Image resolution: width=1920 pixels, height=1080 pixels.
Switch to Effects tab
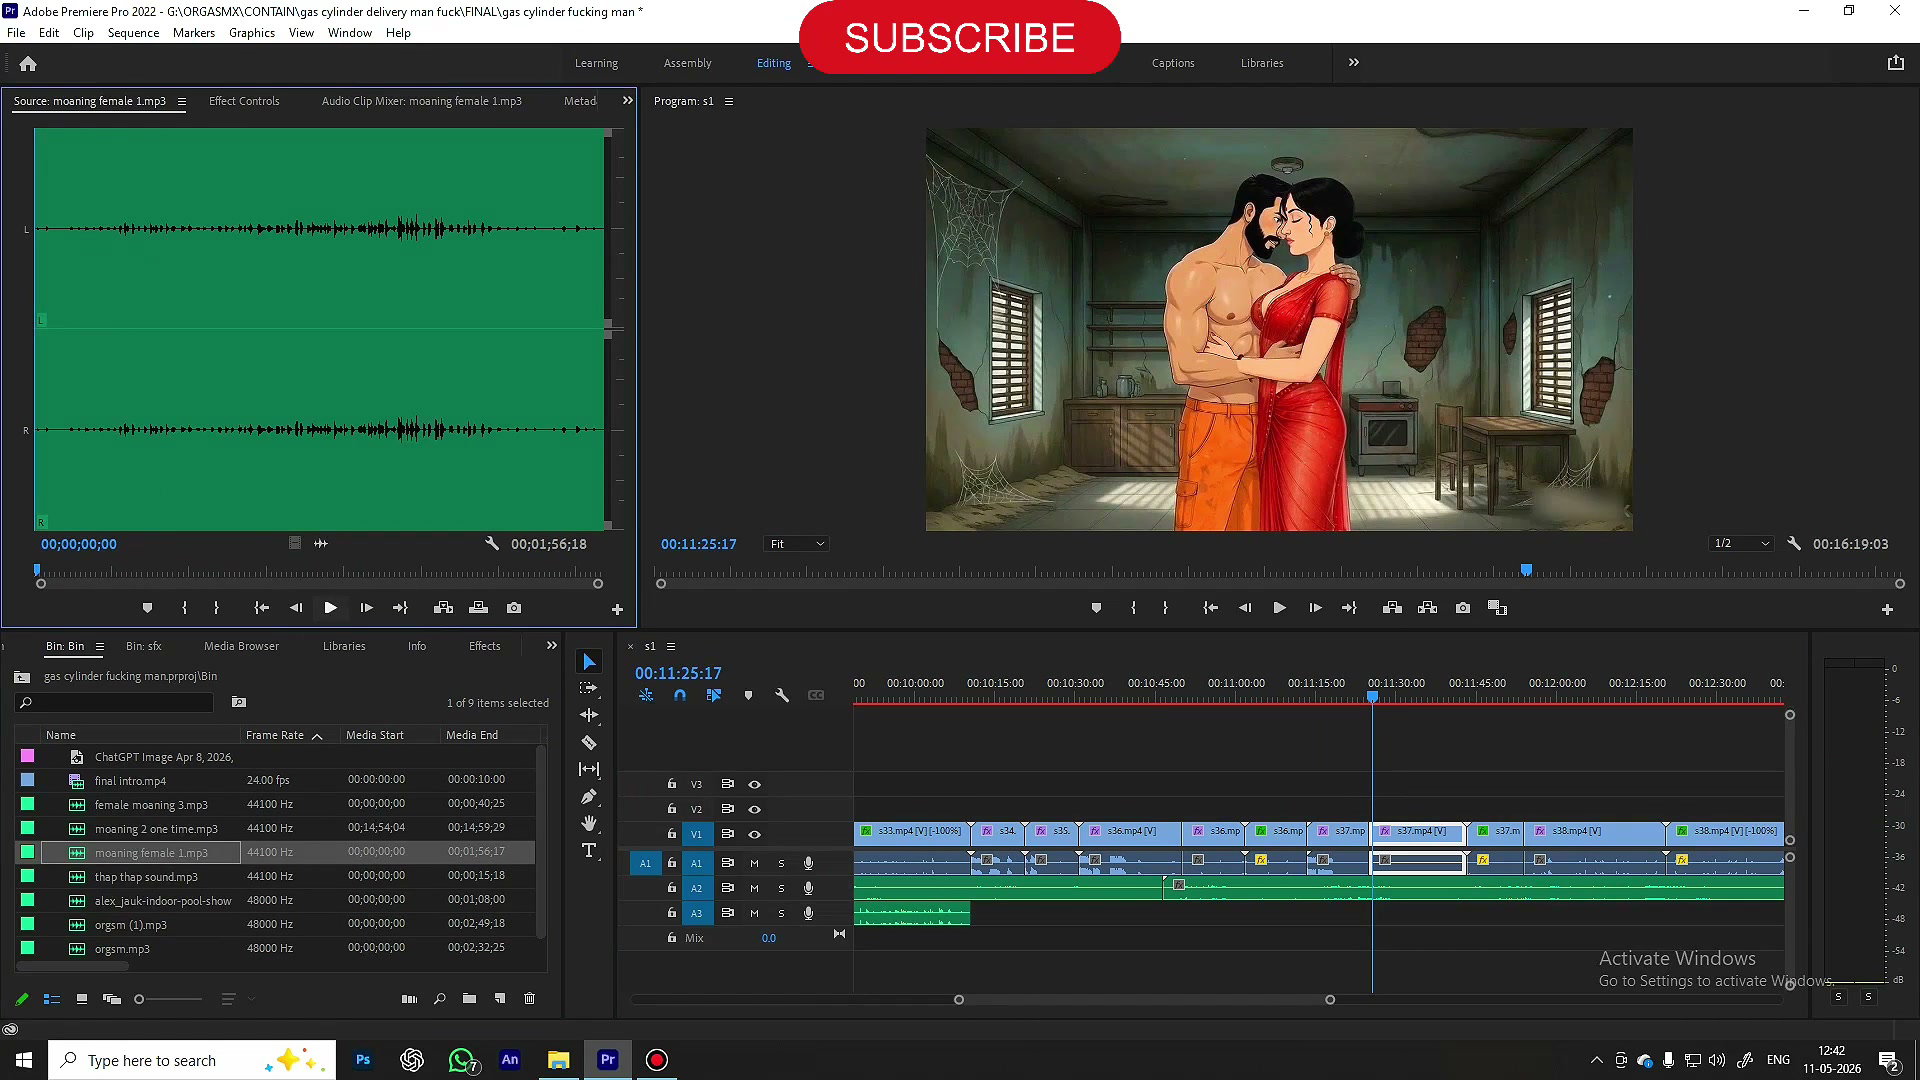pyautogui.click(x=485, y=646)
